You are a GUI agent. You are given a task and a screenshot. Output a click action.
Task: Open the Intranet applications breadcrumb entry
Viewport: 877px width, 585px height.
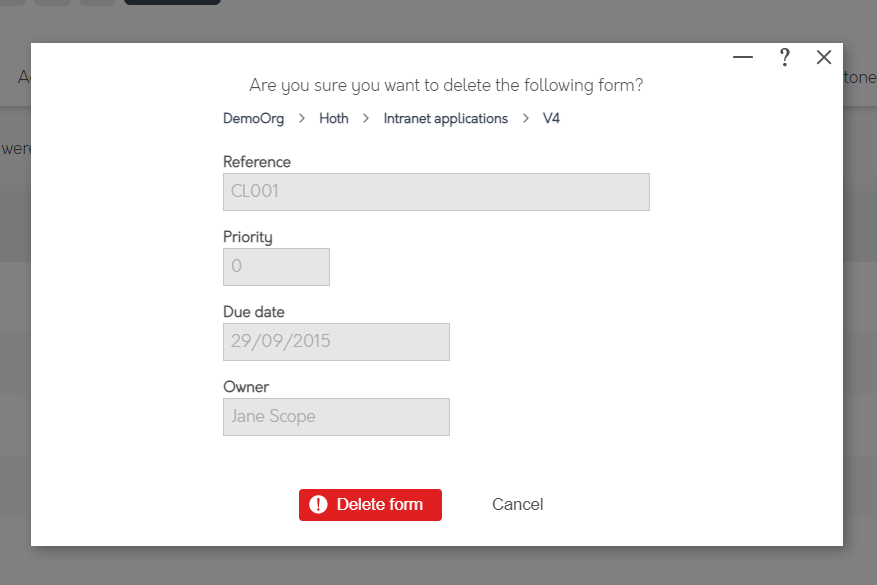click(x=444, y=118)
